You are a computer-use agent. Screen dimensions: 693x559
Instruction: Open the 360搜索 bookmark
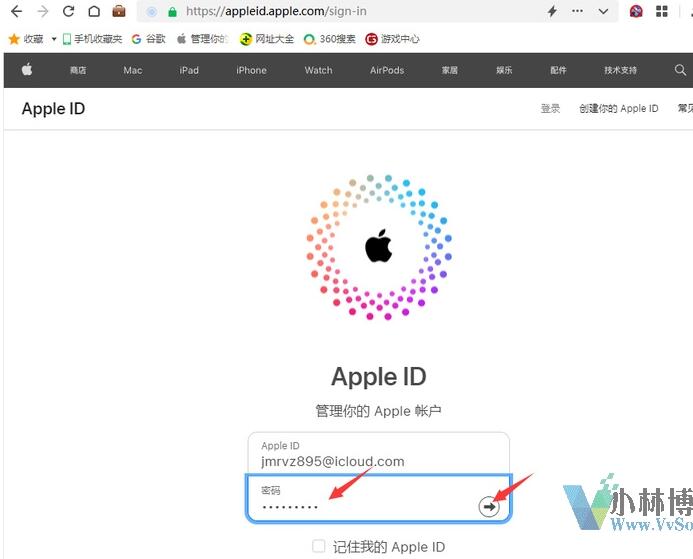330,39
